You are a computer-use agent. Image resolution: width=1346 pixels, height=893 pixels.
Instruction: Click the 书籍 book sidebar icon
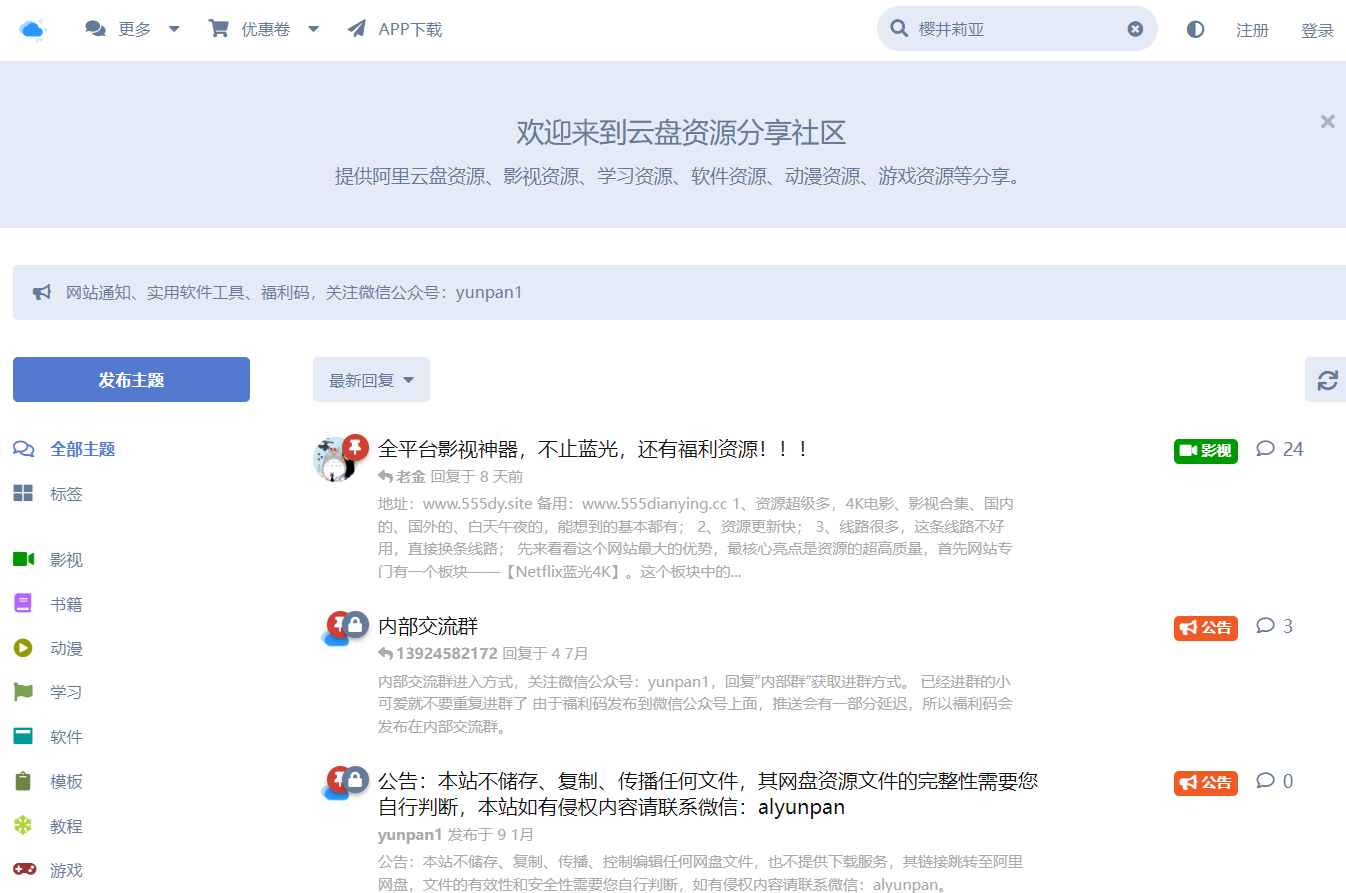pyautogui.click(x=23, y=603)
